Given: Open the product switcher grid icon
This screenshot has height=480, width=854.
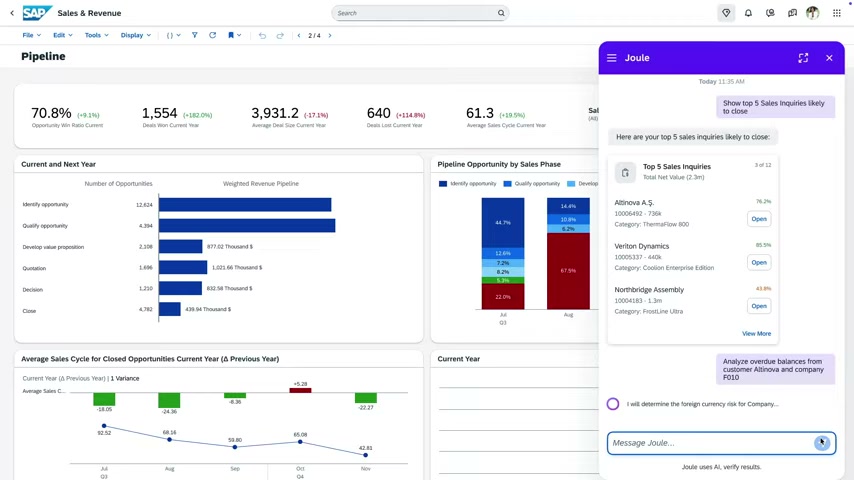Looking at the screenshot, I should pos(837,13).
